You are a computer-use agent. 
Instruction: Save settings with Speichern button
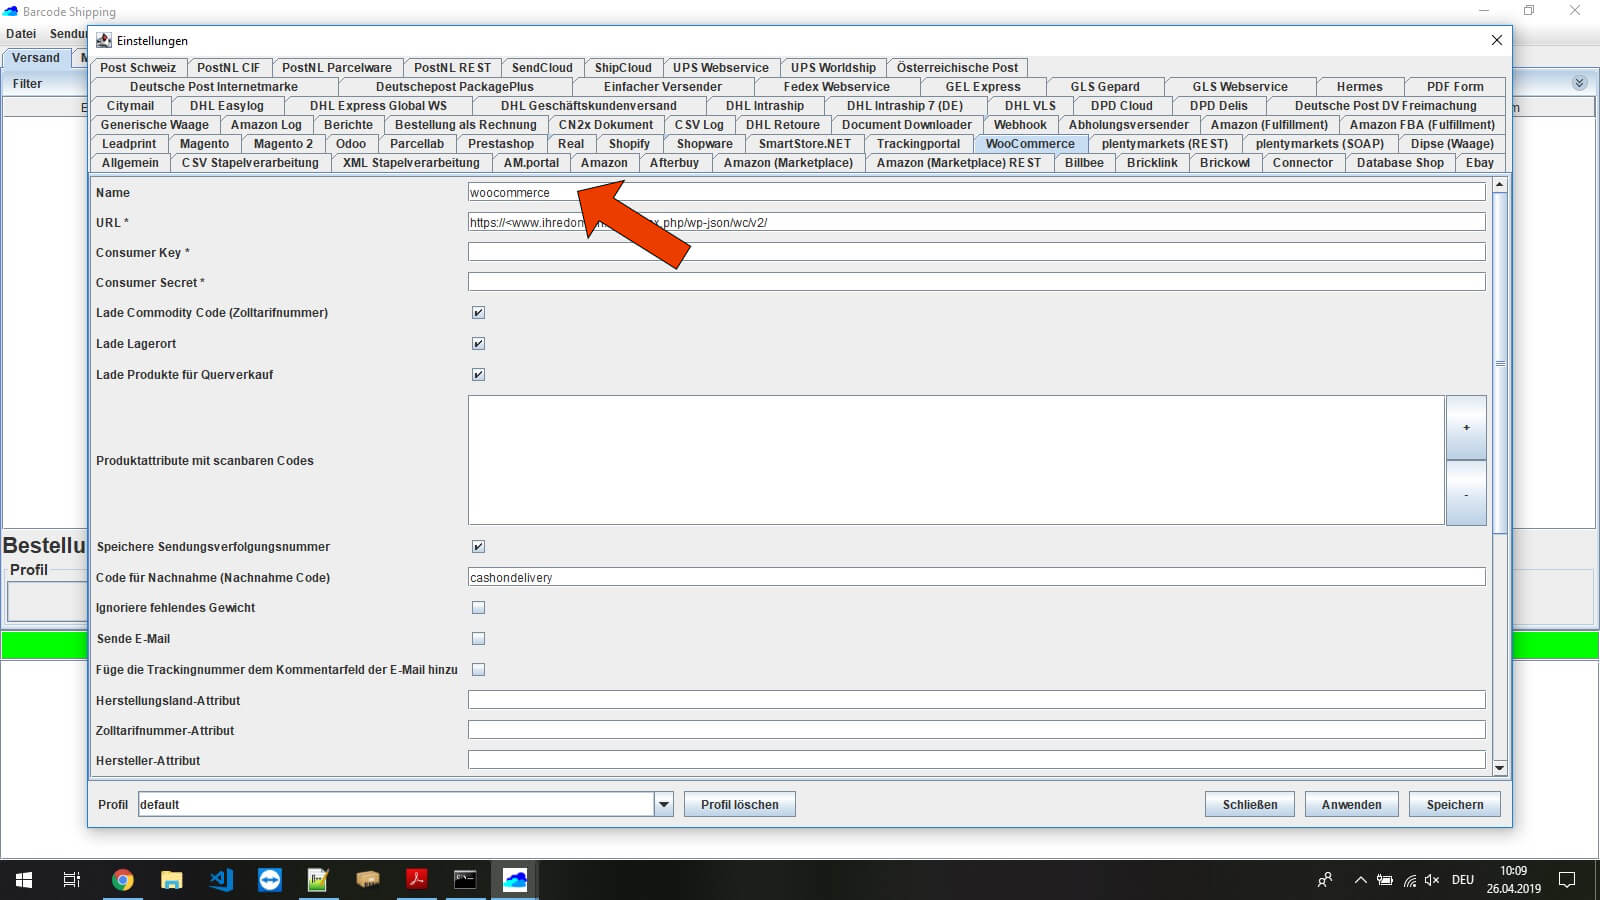click(x=1455, y=804)
